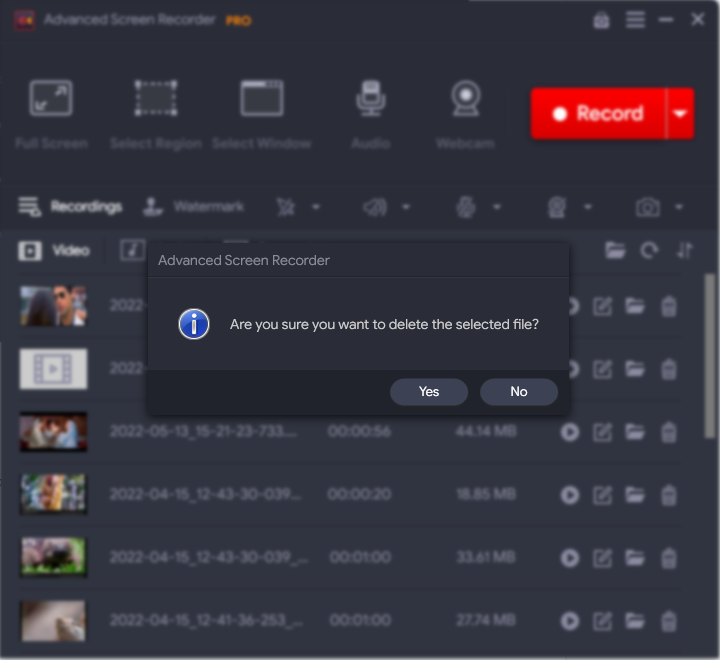Click the red Record button
This screenshot has width=720, height=660.
[x=598, y=113]
